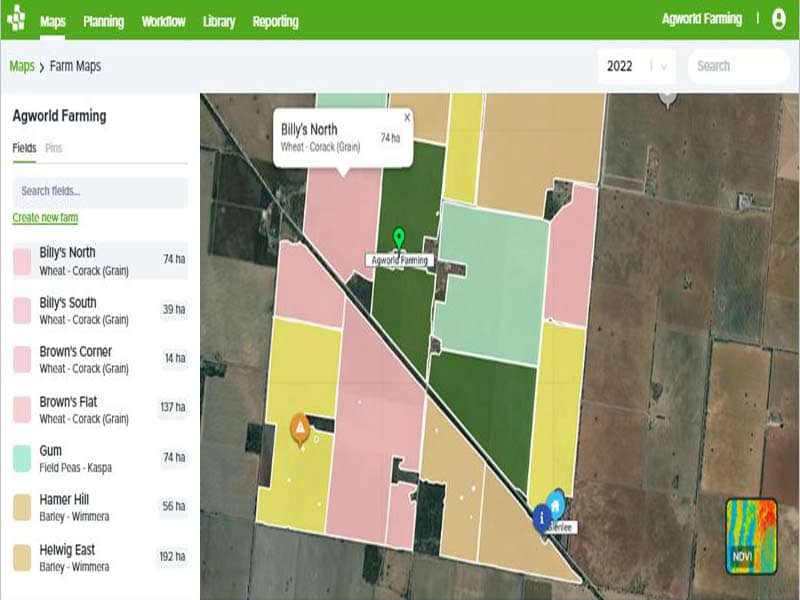Open the 2022 season year dropdown
The width and height of the screenshot is (800, 600).
636,66
